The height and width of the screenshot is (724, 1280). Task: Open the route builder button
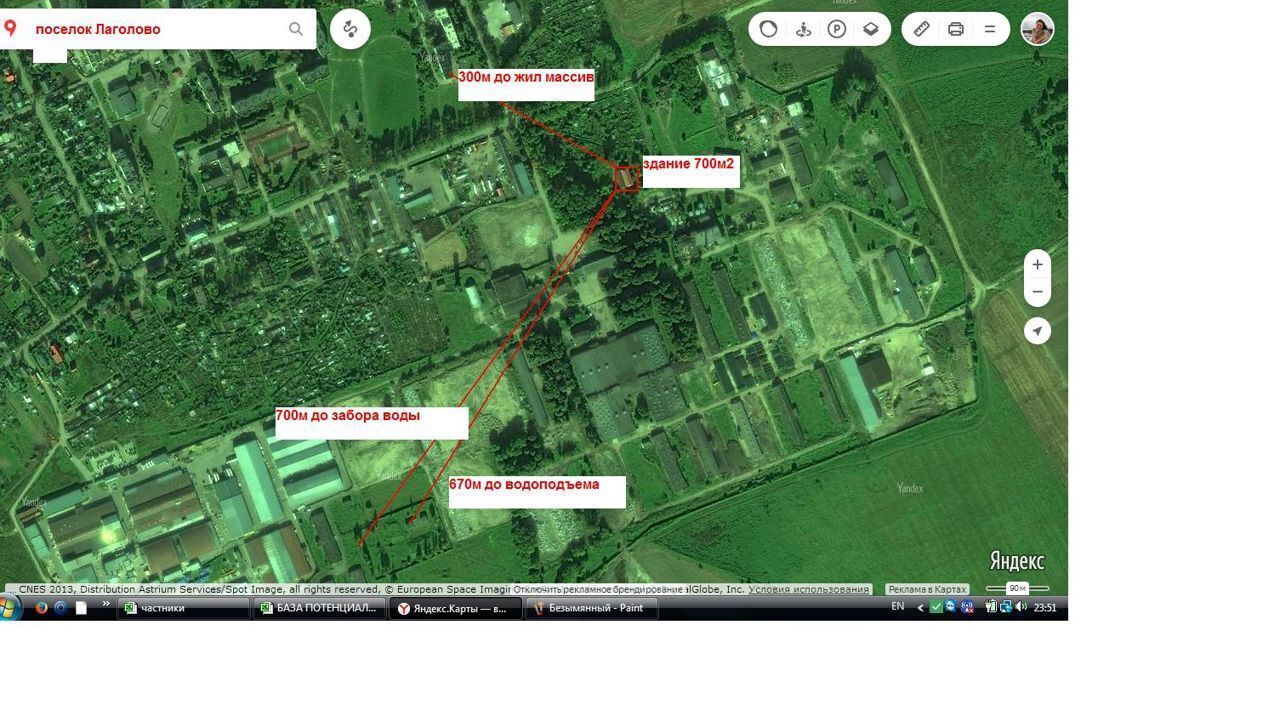(x=350, y=29)
